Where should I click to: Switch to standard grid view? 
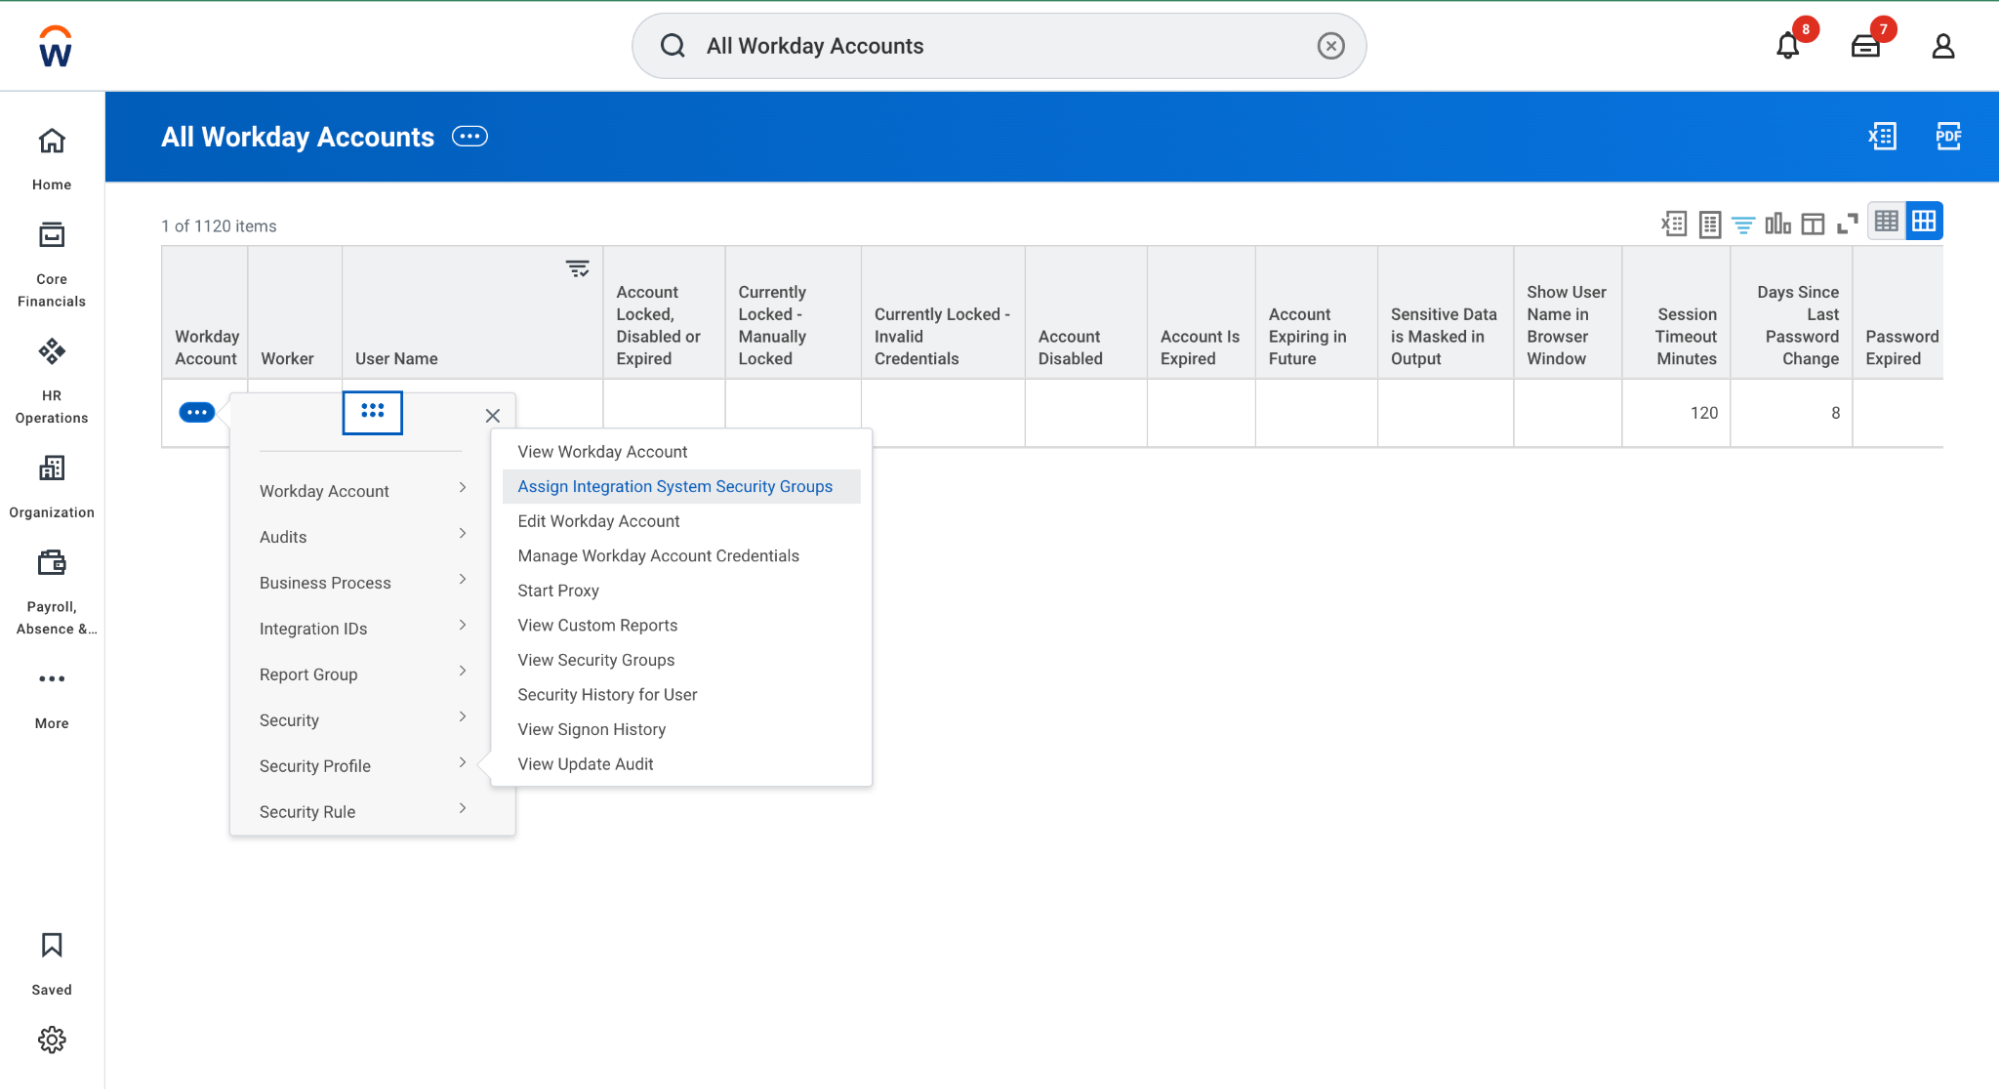1924,222
